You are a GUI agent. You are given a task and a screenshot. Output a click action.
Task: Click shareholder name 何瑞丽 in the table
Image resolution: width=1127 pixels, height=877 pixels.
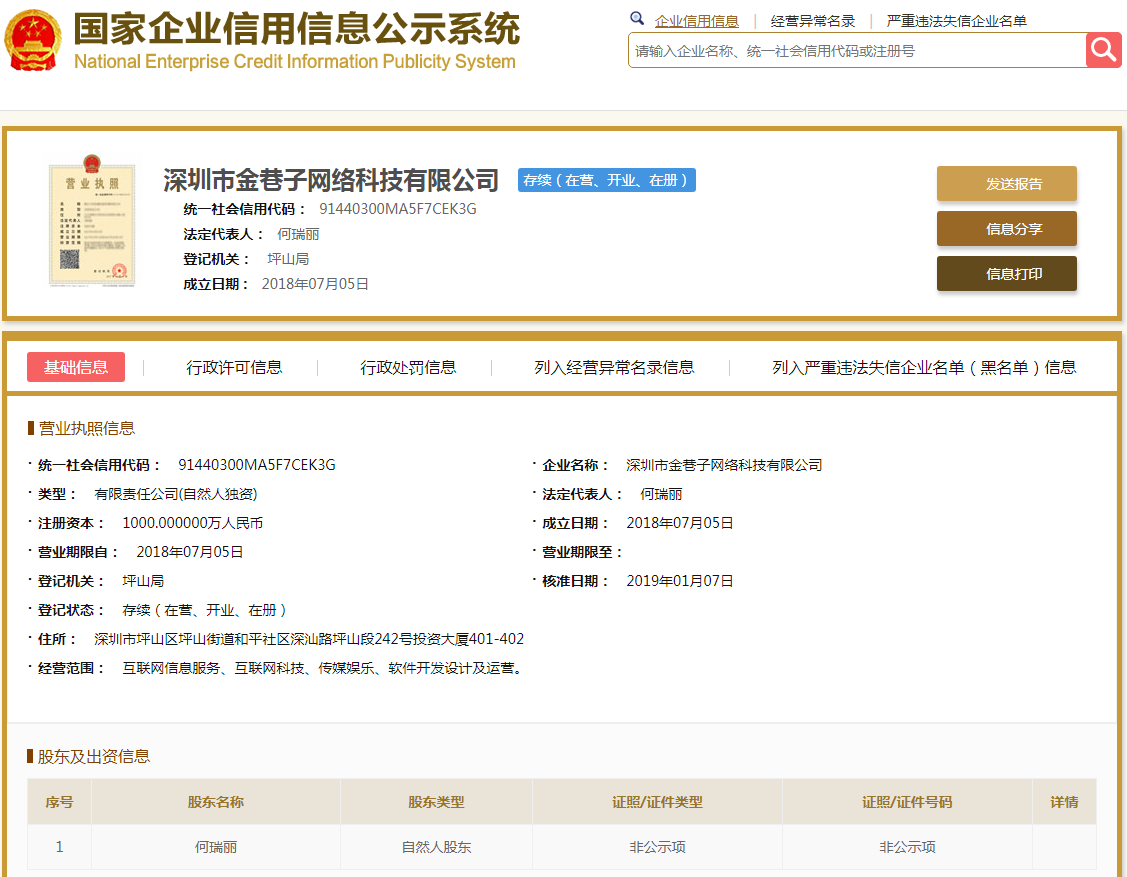(x=216, y=847)
